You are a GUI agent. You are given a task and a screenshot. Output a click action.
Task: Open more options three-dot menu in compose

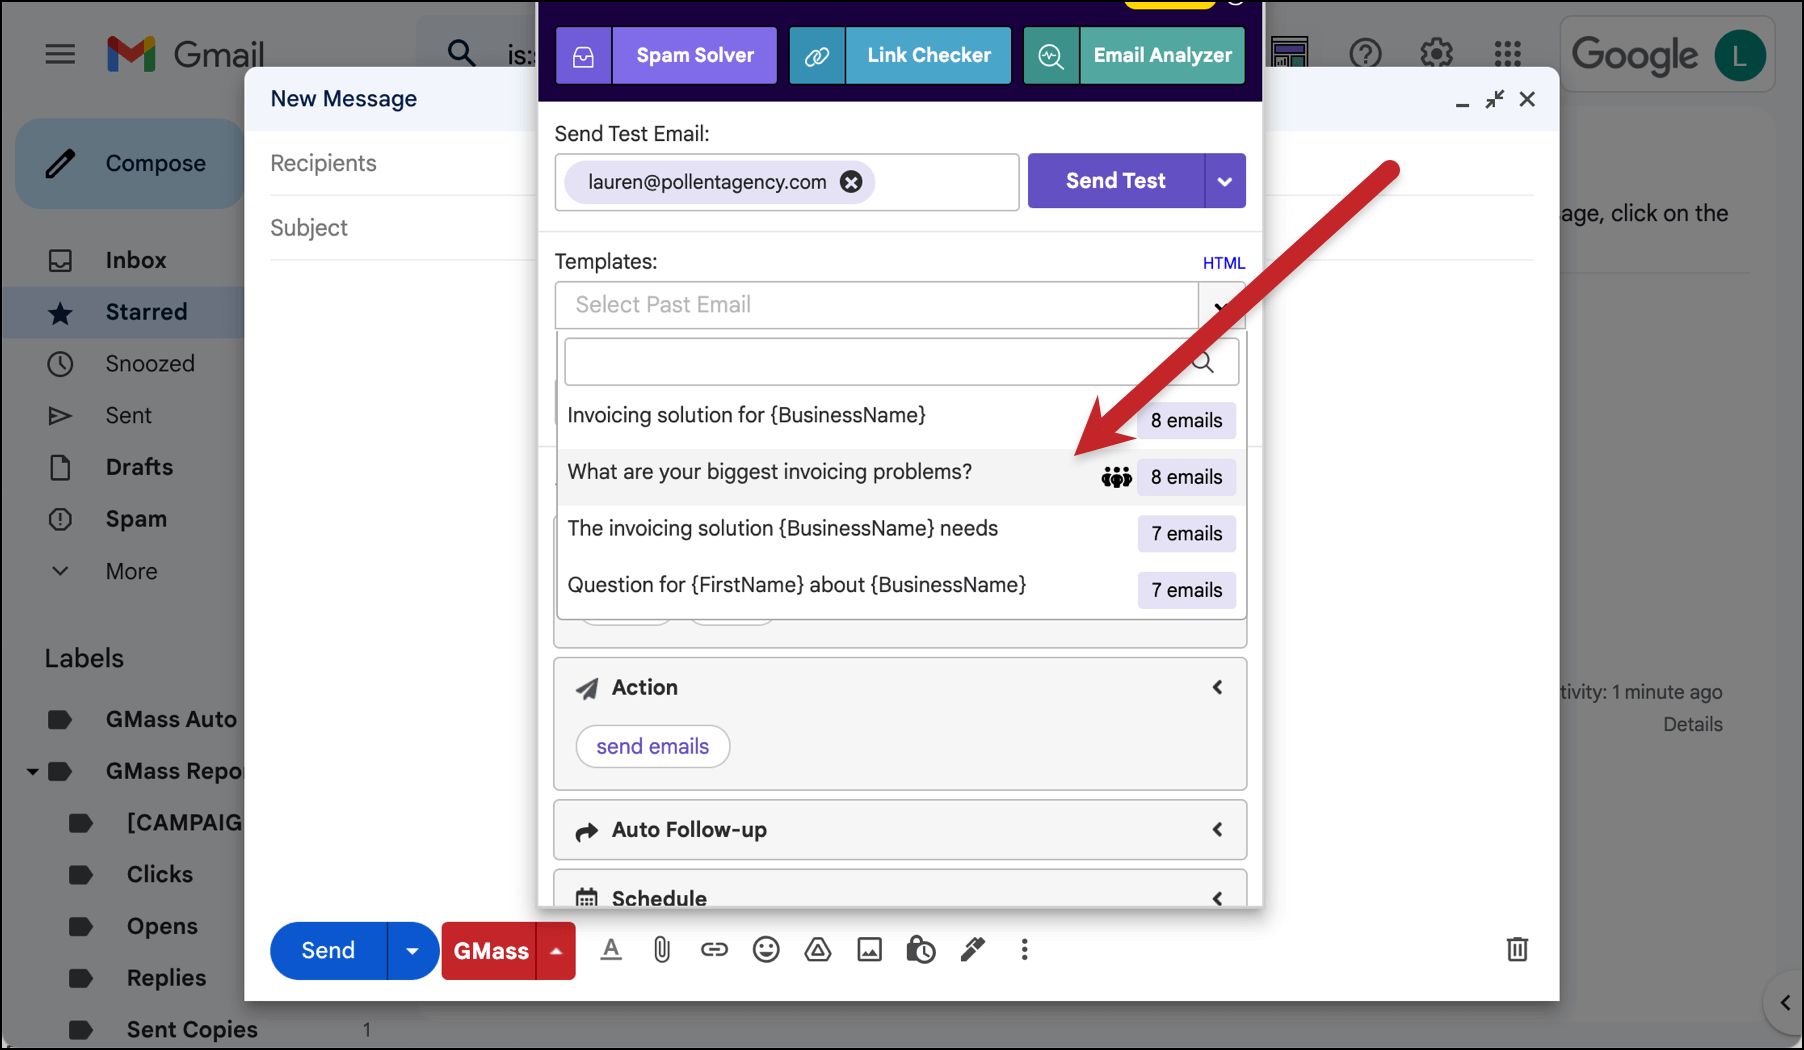[x=1024, y=950]
